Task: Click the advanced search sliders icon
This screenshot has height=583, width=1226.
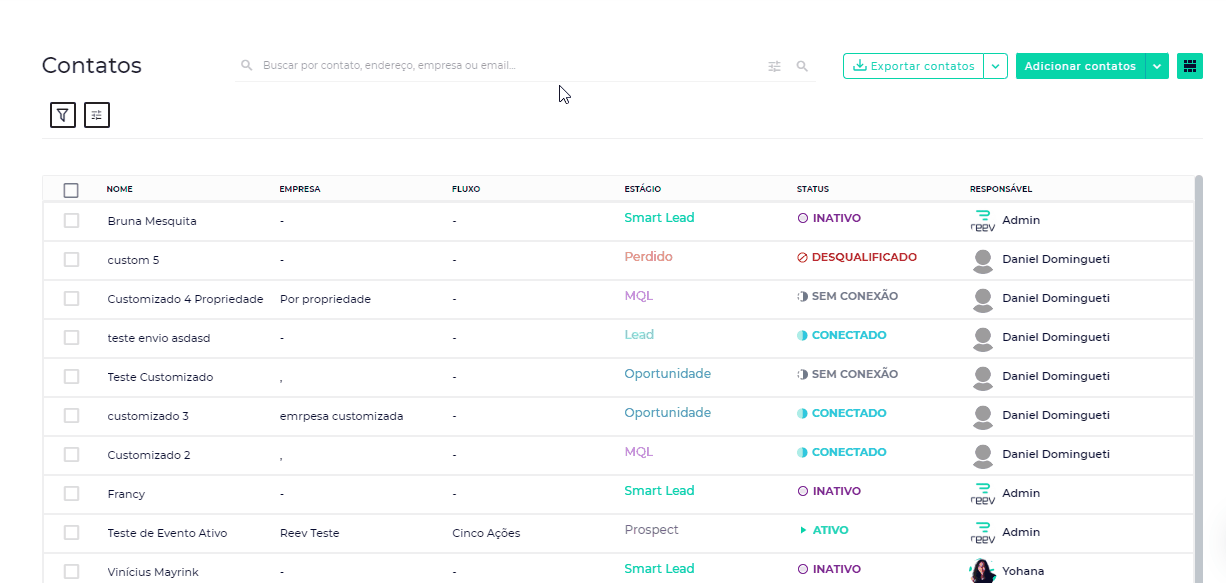Action: click(x=774, y=66)
